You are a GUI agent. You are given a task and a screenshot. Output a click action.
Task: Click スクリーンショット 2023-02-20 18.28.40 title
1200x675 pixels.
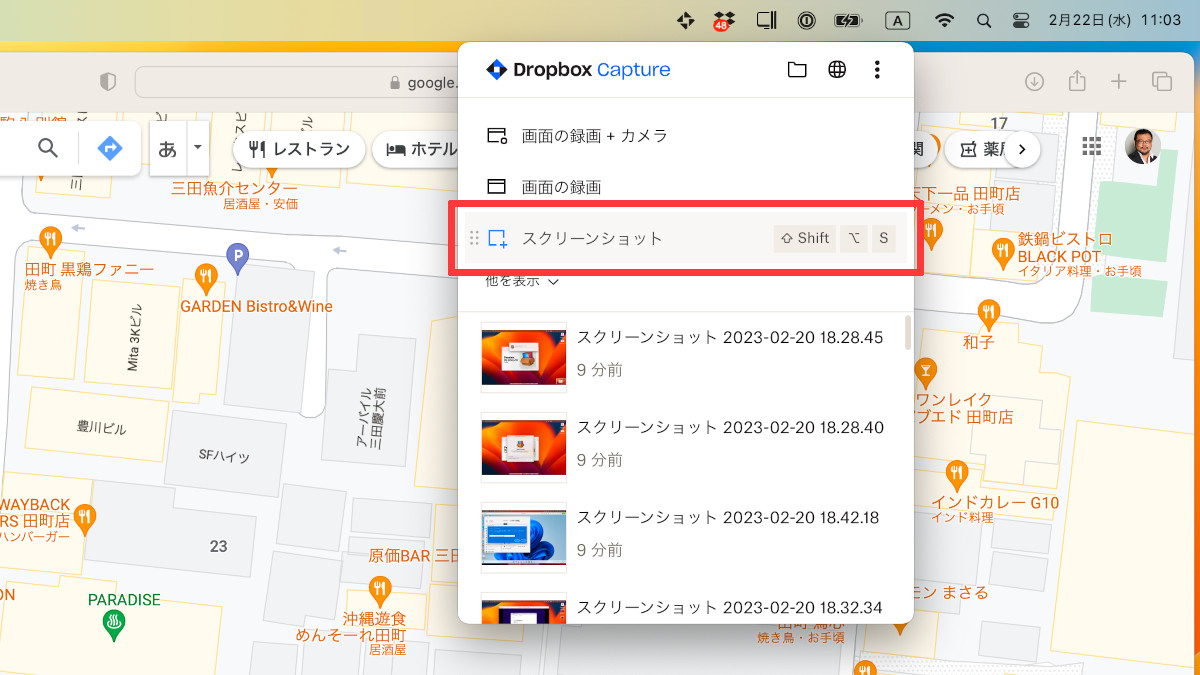click(x=730, y=427)
